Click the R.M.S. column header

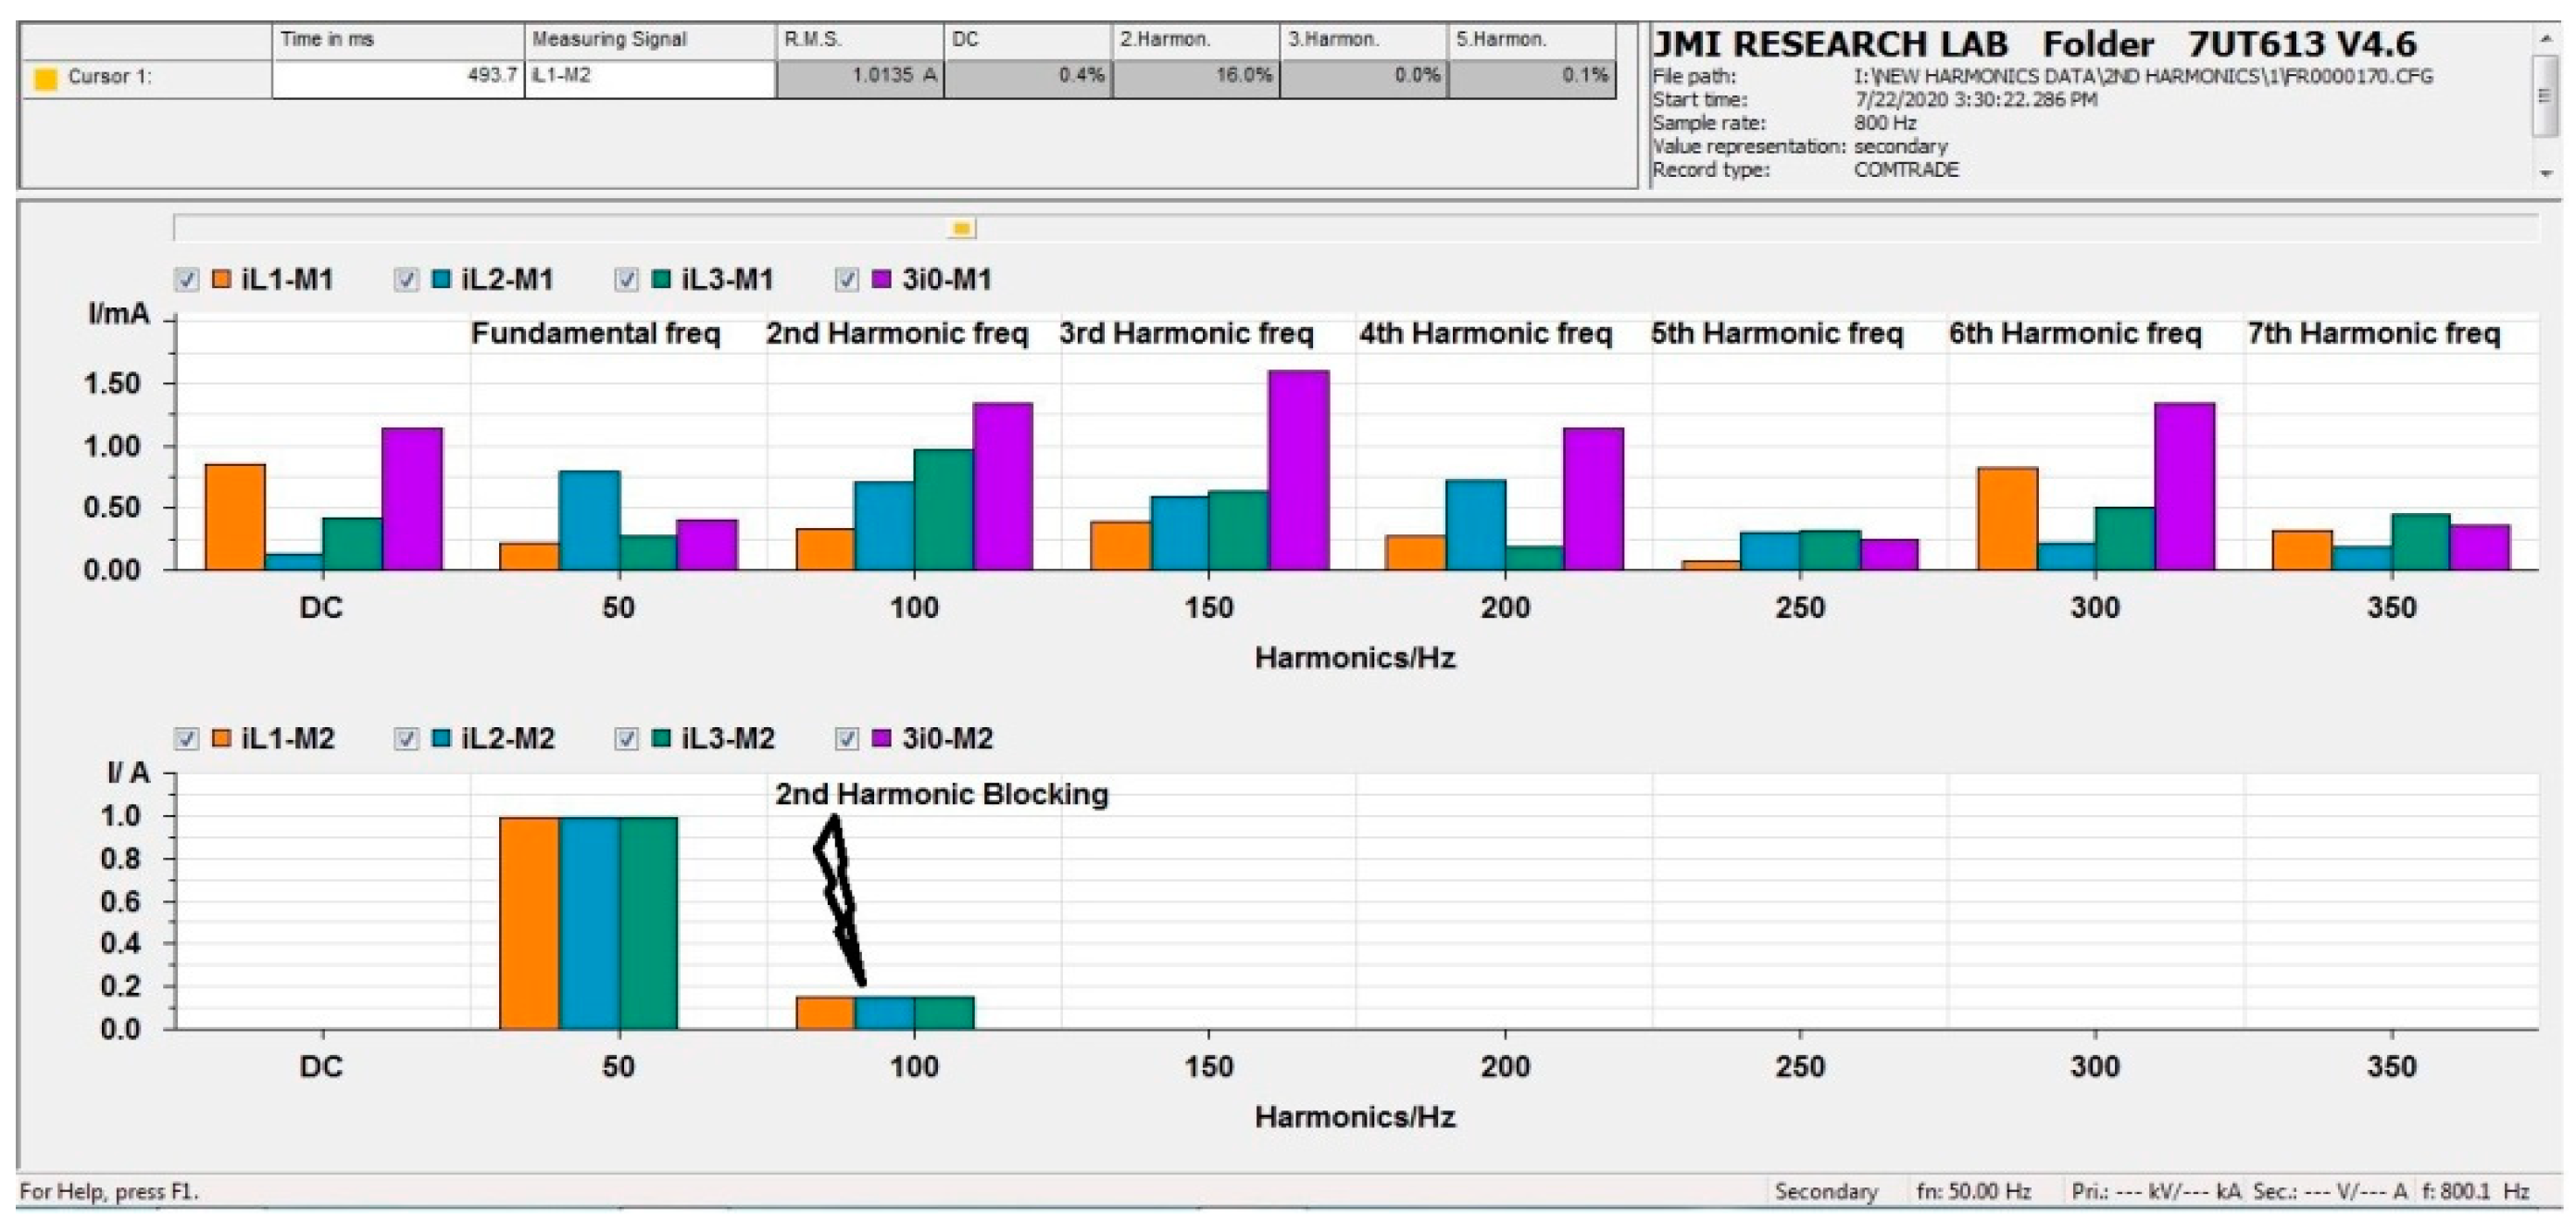pyautogui.click(x=860, y=40)
